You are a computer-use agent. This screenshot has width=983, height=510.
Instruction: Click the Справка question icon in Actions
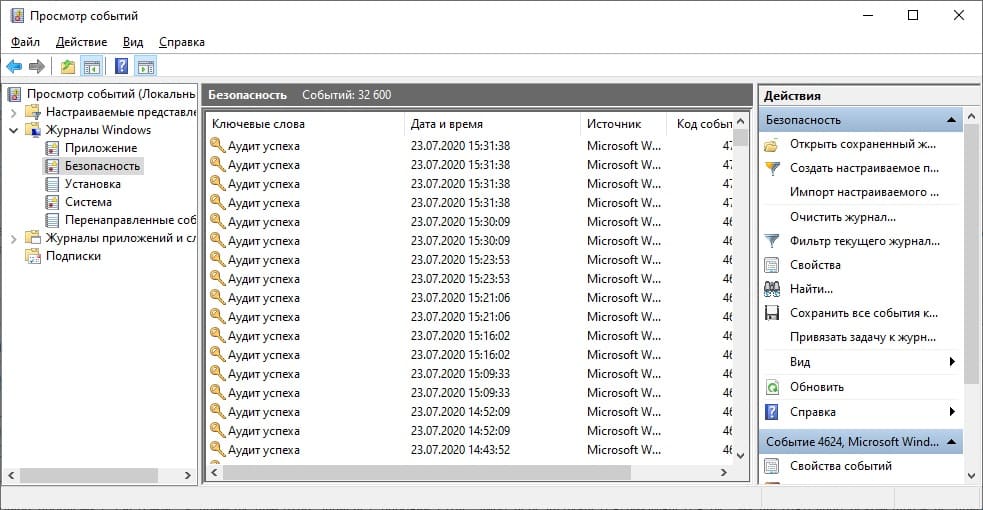coord(772,412)
